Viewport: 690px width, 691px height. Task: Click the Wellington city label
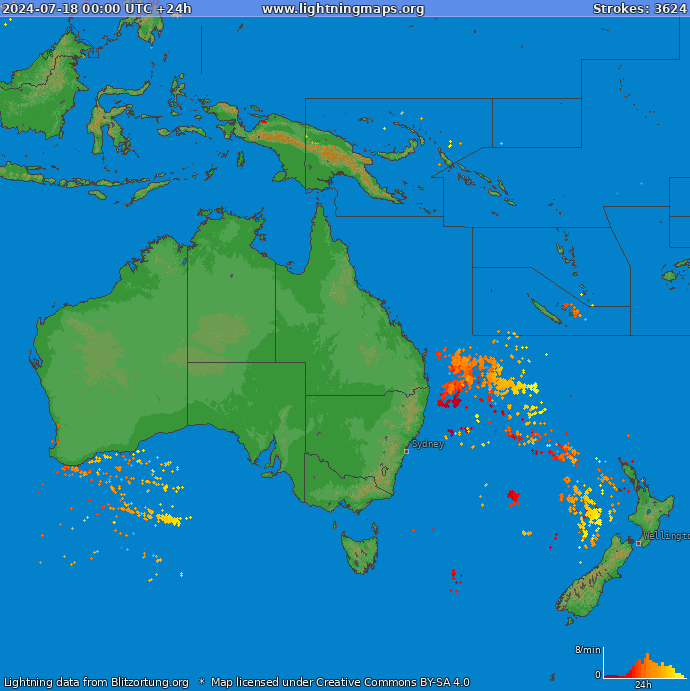(x=667, y=535)
